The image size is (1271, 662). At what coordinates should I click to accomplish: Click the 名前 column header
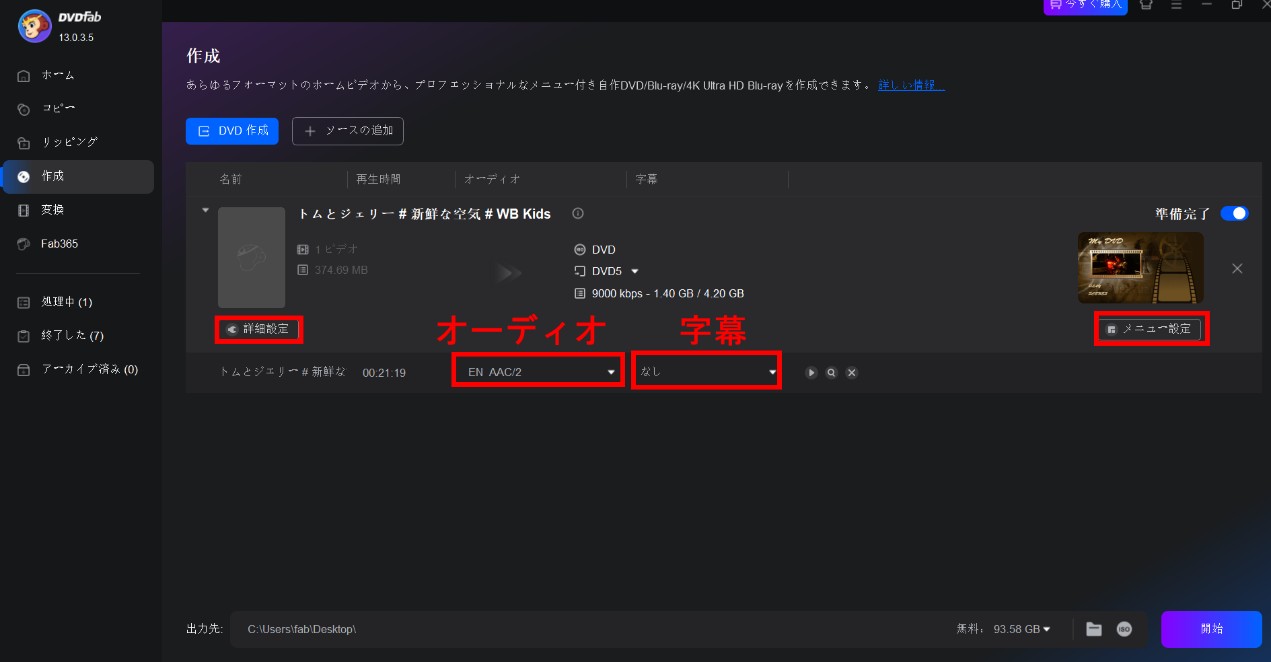[230, 179]
